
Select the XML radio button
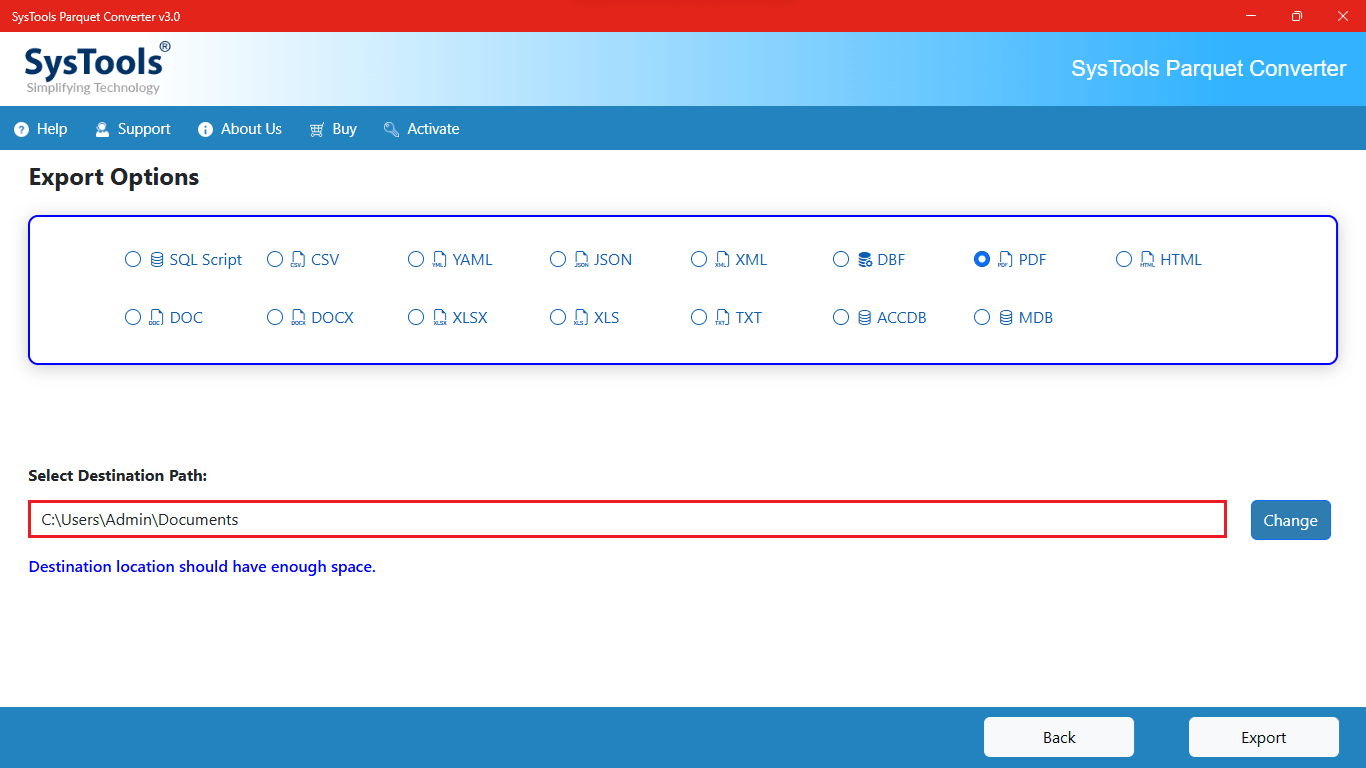(x=699, y=260)
